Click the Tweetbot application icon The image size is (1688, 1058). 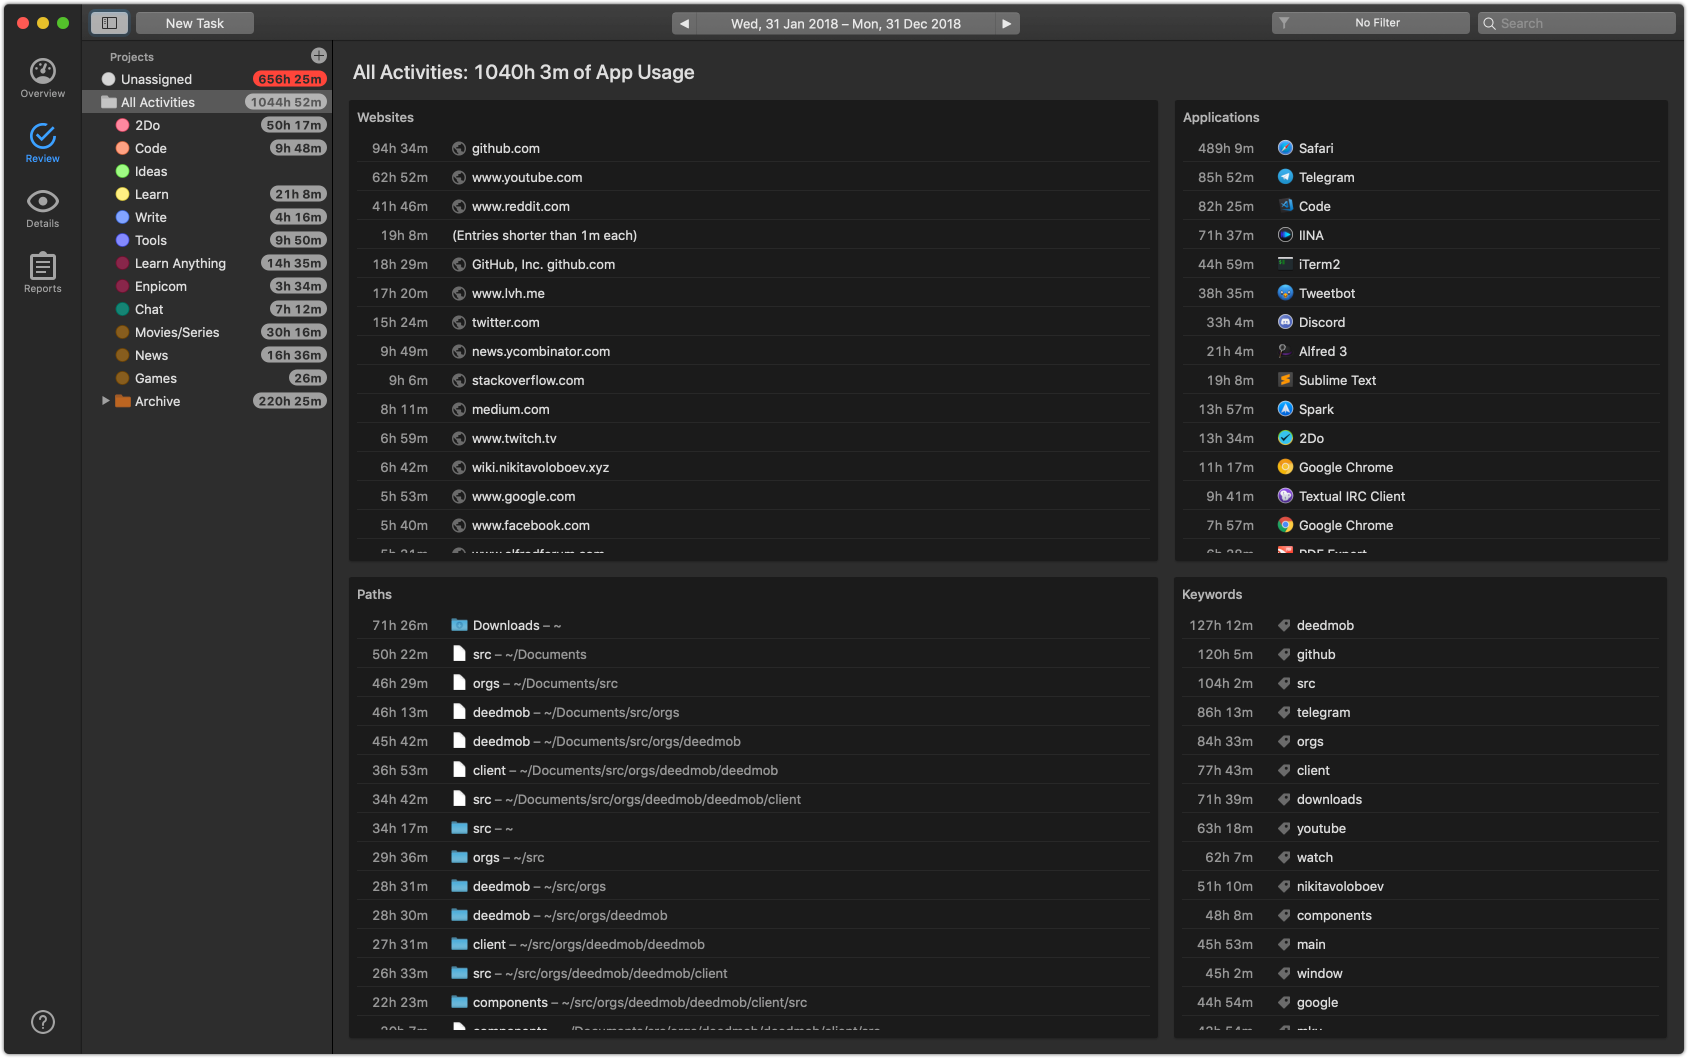pyautogui.click(x=1286, y=293)
